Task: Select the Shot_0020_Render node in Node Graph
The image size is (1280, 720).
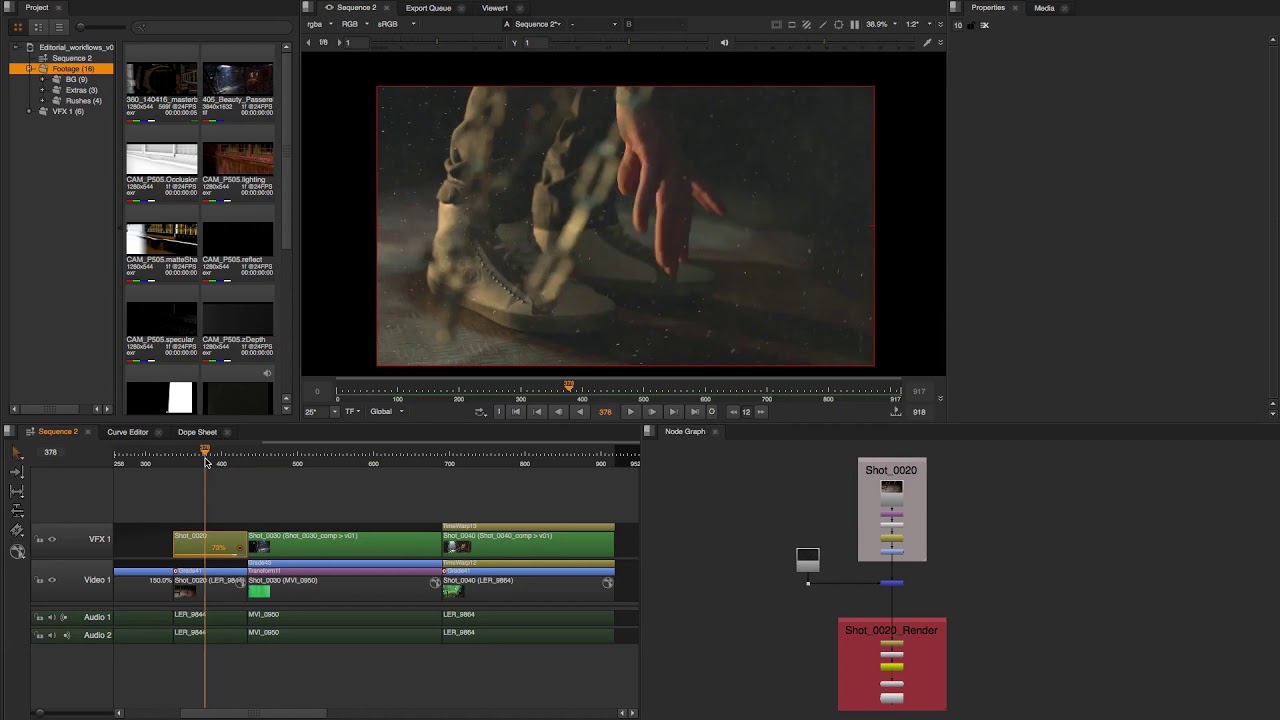Action: click(x=892, y=664)
